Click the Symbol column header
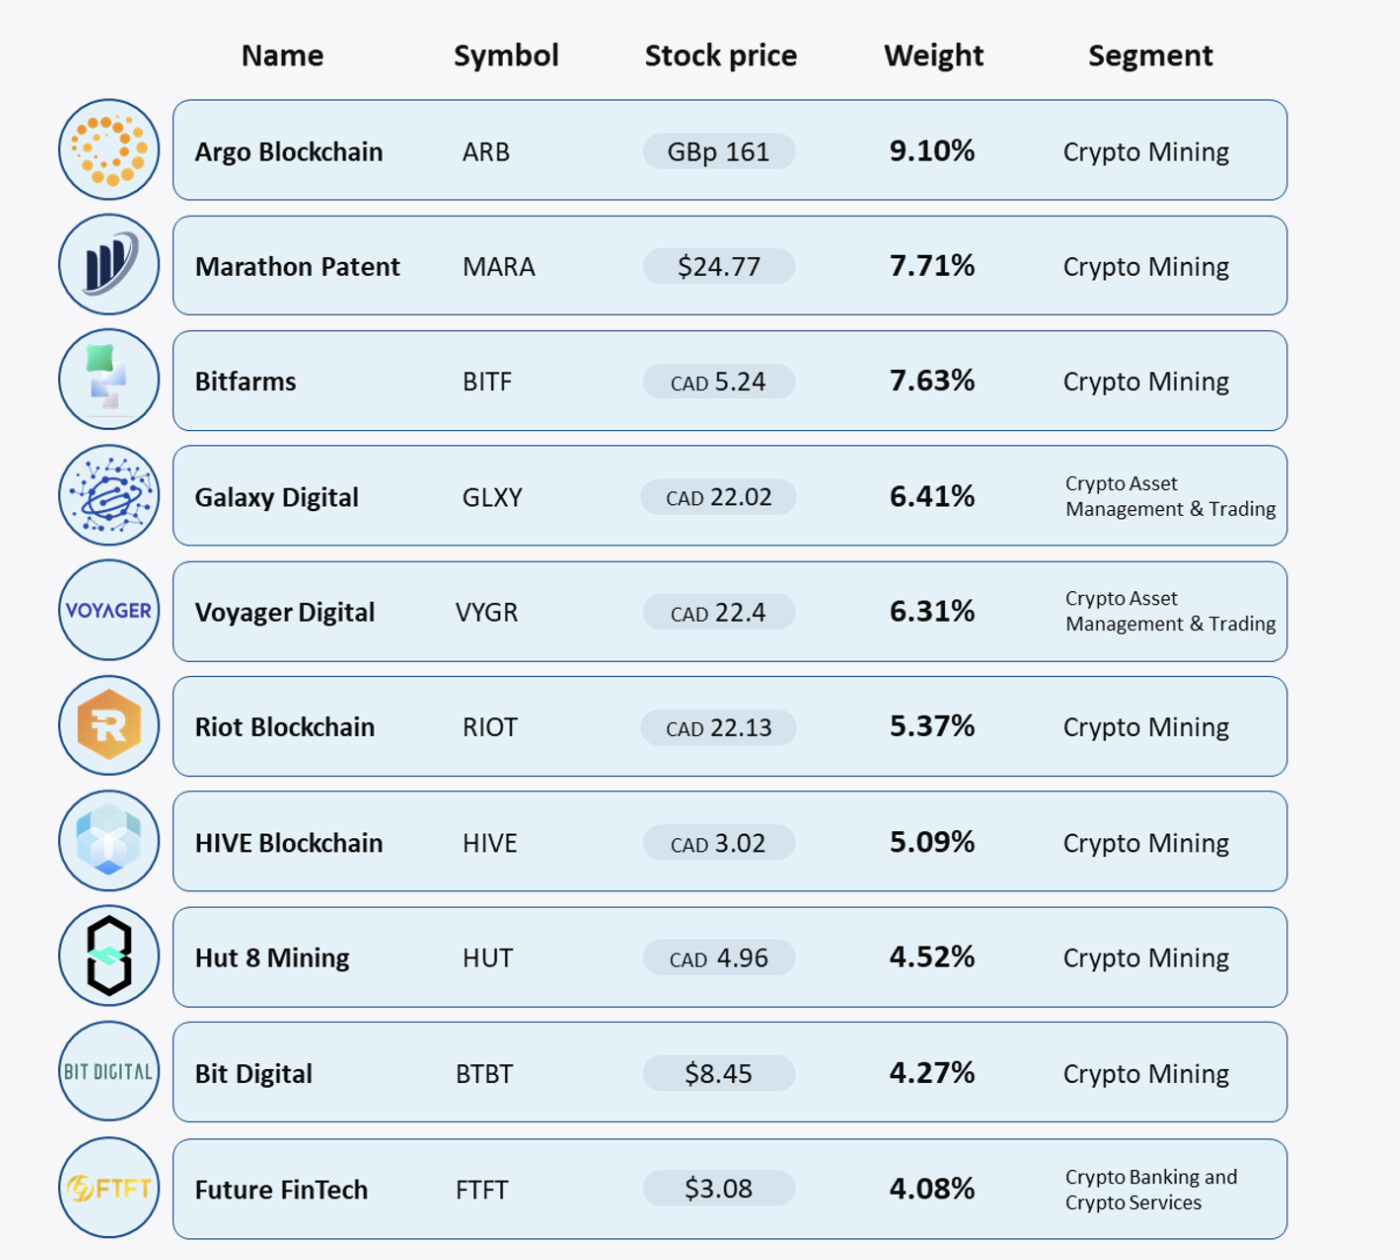1400x1260 pixels. pos(506,56)
